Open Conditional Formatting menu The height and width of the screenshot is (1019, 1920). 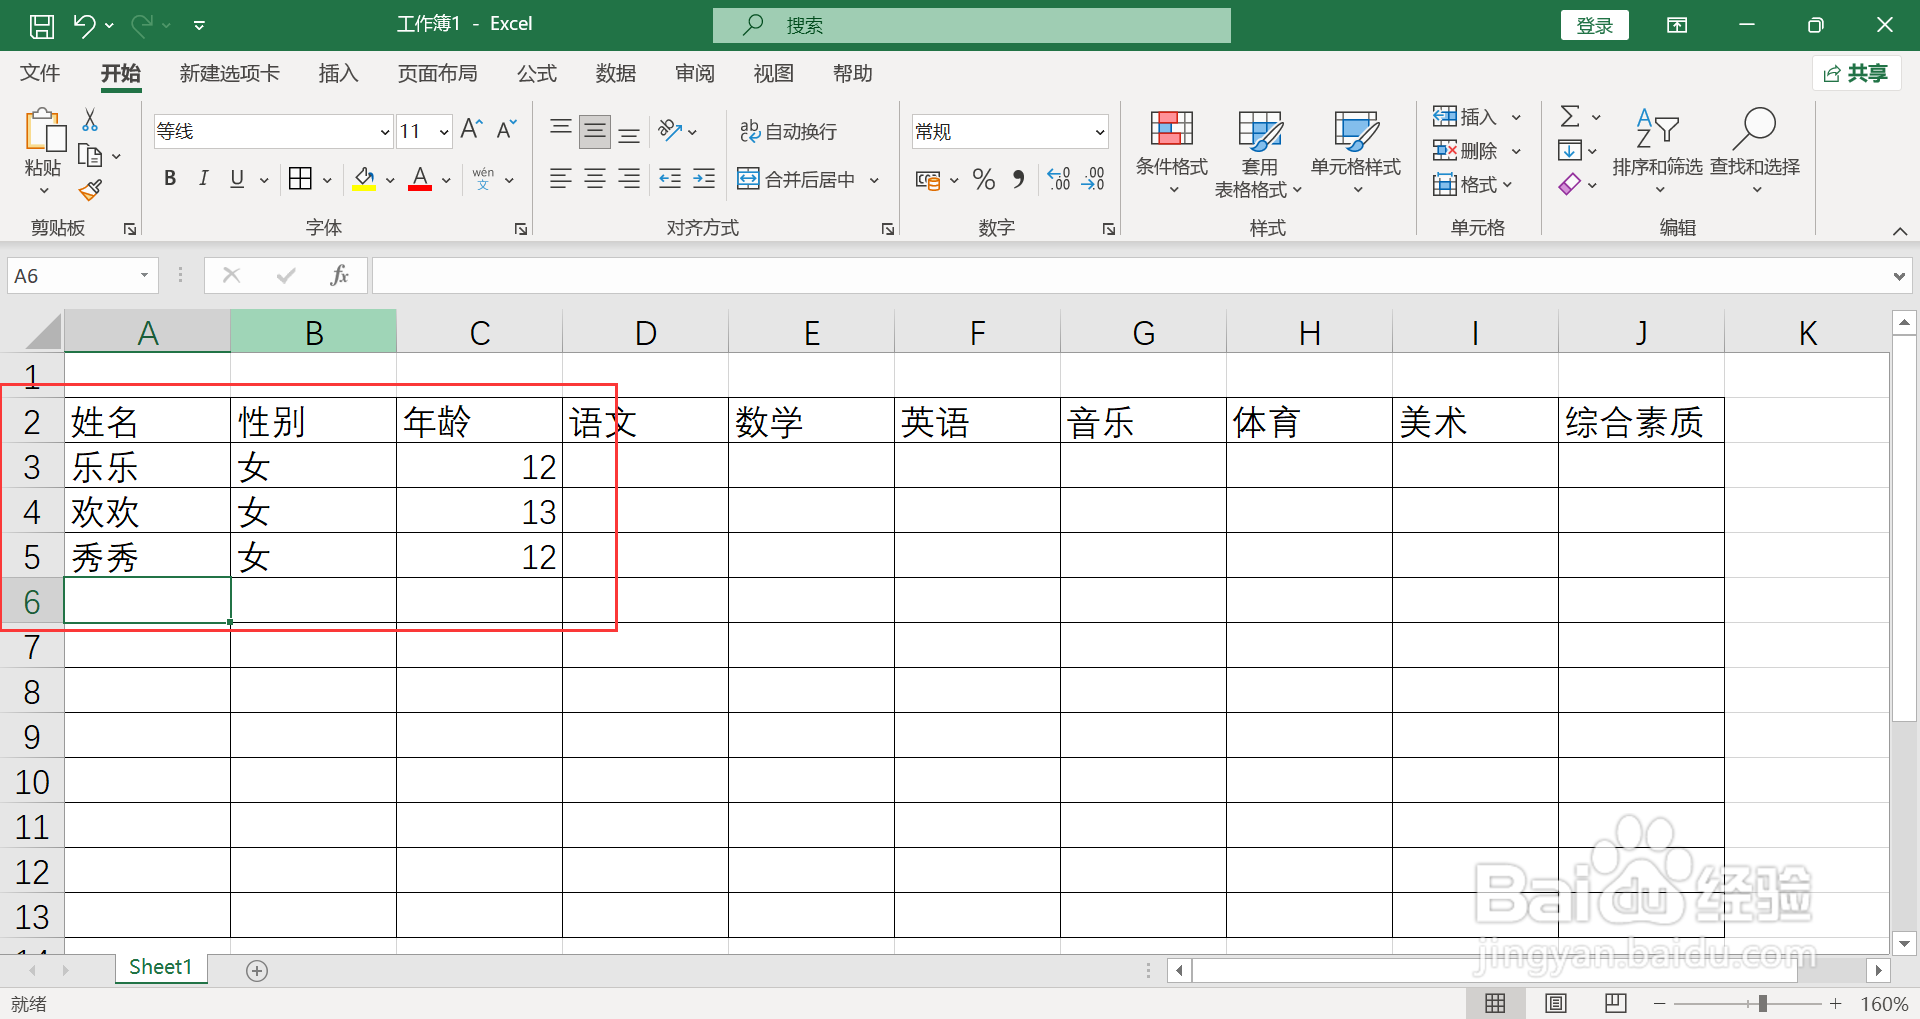click(1172, 152)
